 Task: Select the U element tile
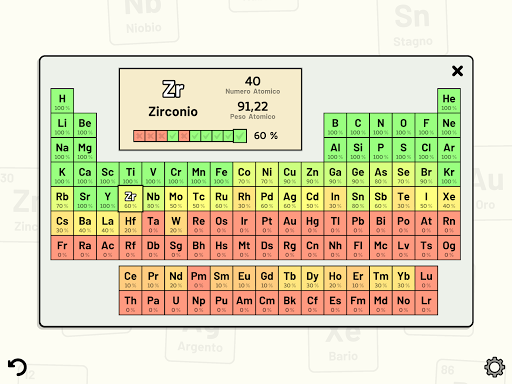coord(176,303)
